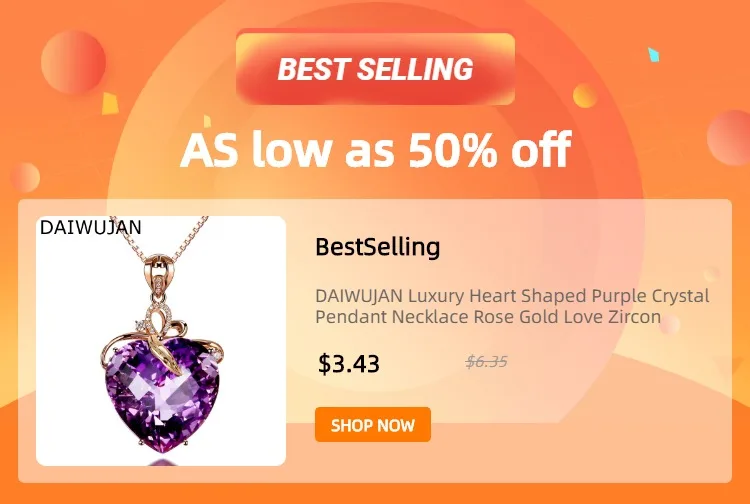The width and height of the screenshot is (750, 504).
Task: Click the BestSelling heading text
Action: pos(377,247)
